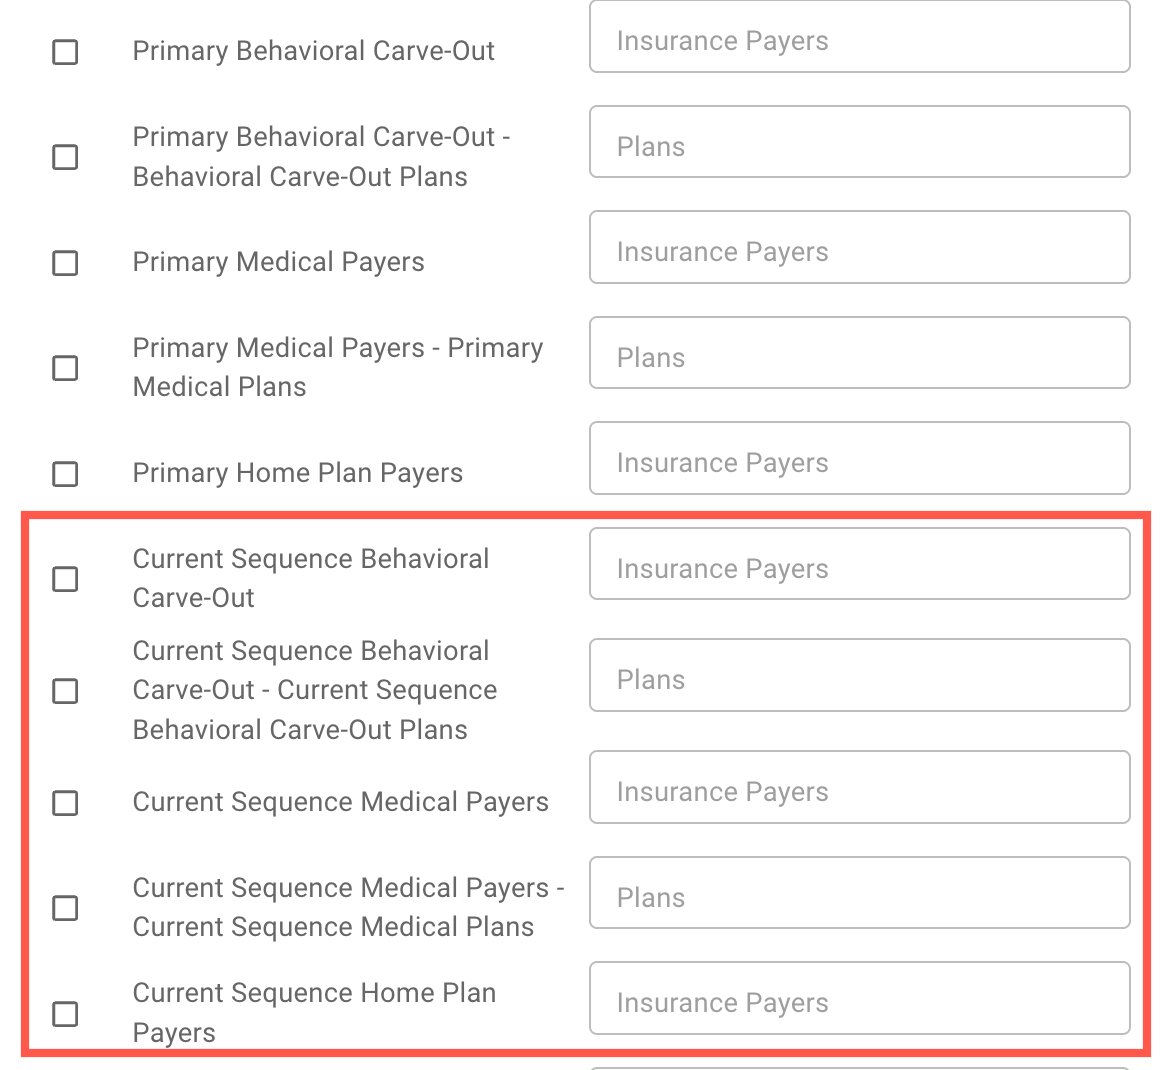This screenshot has height=1070, width=1160.
Task: Tick the Primary Medical Payers checkbox
Action: (x=65, y=263)
